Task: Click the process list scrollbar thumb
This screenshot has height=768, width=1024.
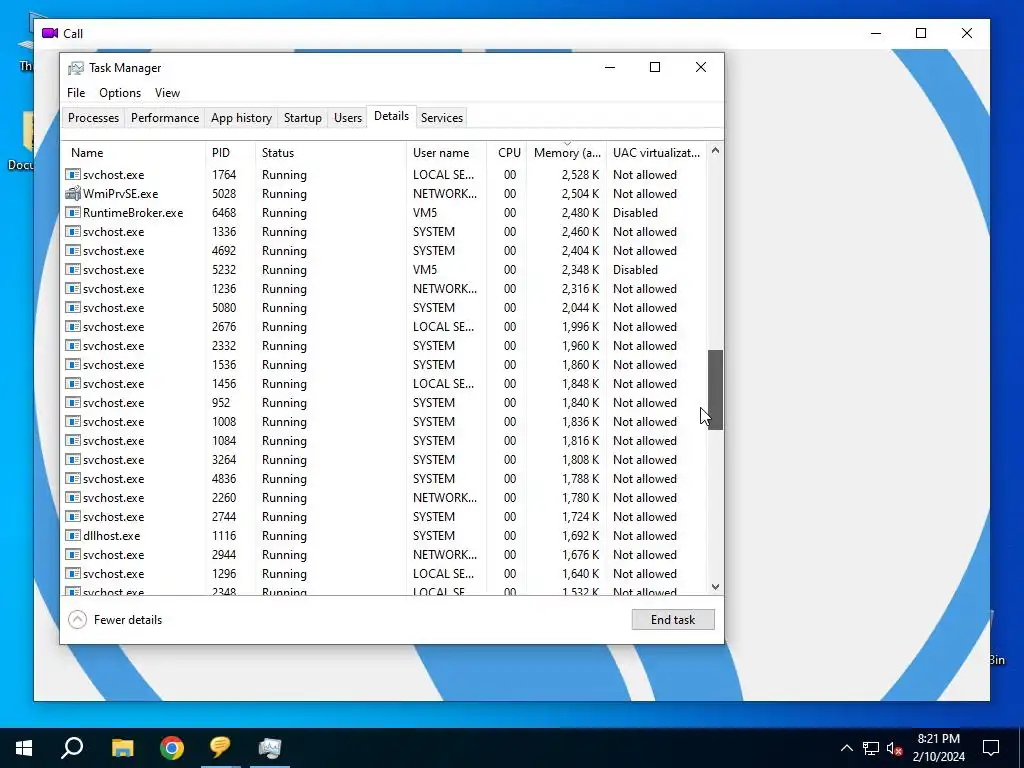Action: [715, 390]
